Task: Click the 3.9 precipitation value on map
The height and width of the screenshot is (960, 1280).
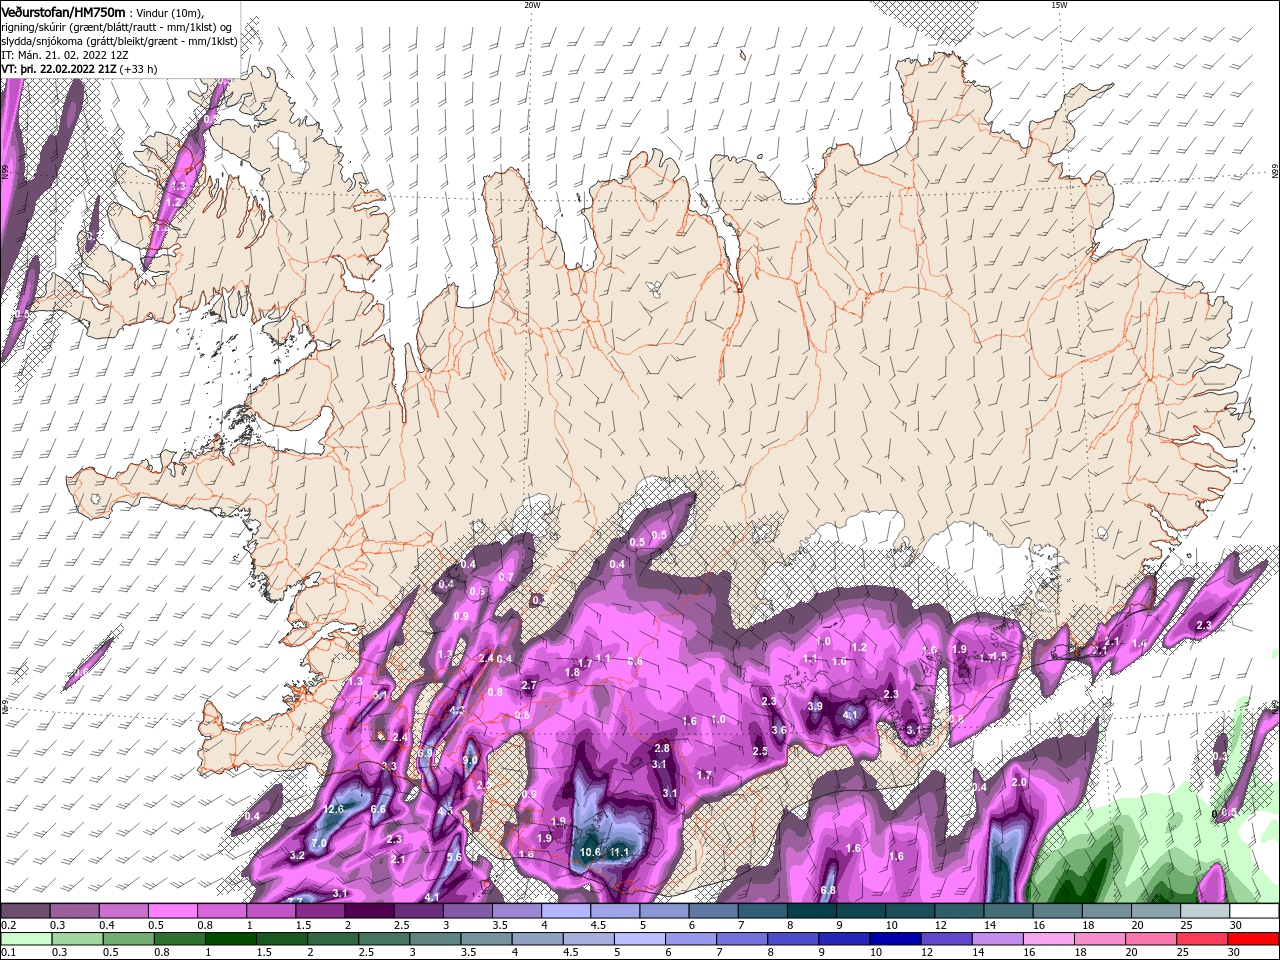Action: [815, 706]
